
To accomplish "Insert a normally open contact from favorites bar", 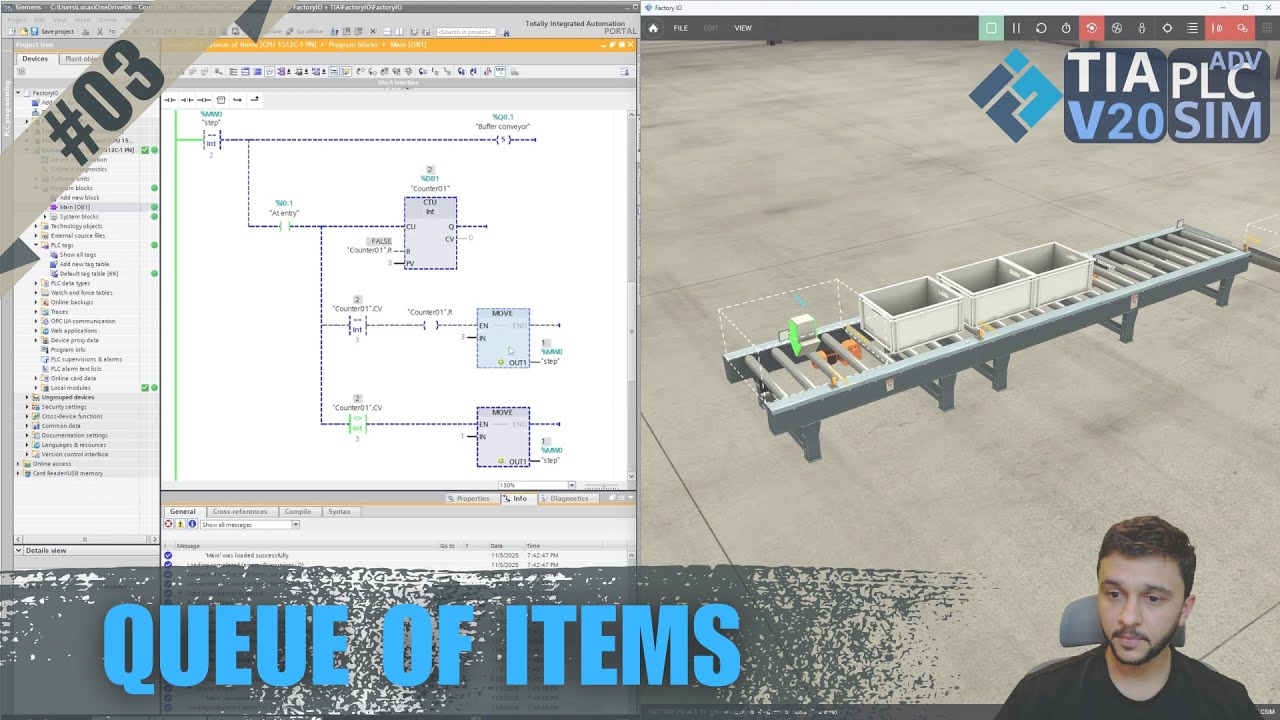I will tap(170, 100).
